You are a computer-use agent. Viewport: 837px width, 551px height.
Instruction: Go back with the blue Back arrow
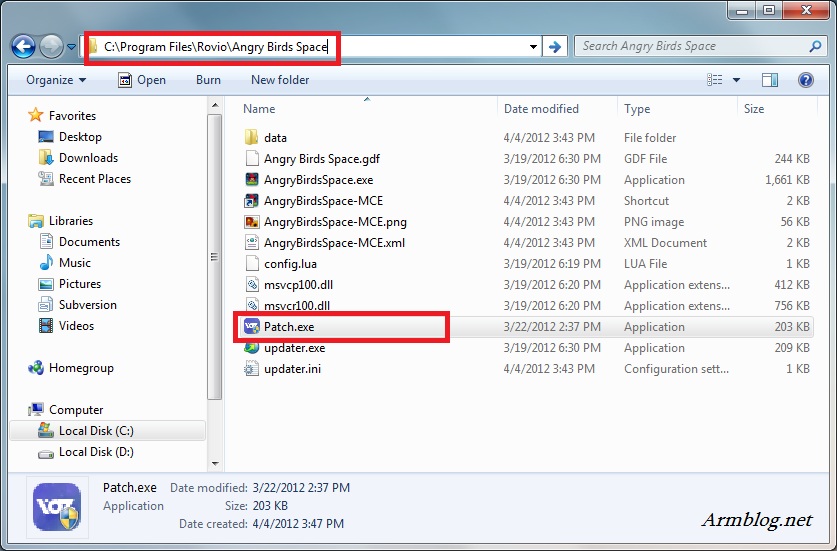click(x=23, y=47)
